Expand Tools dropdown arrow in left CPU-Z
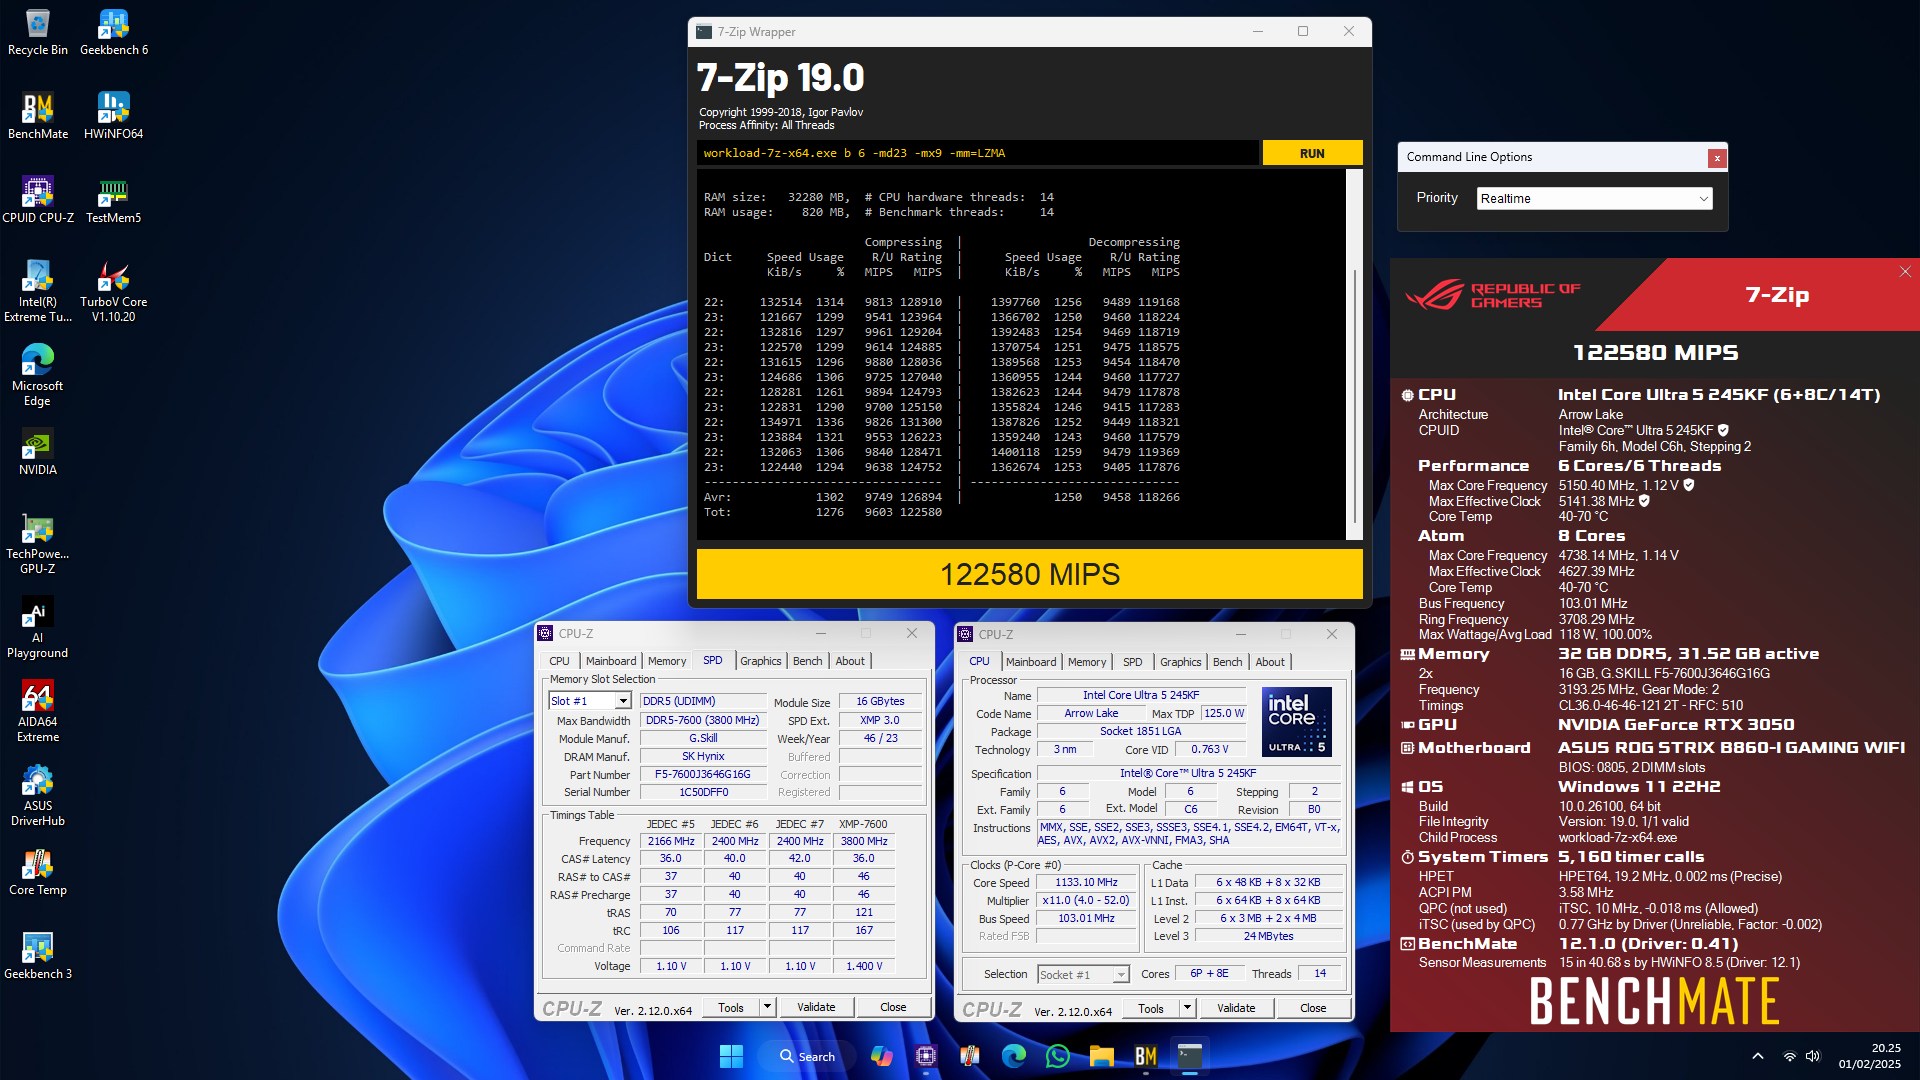Image resolution: width=1920 pixels, height=1080 pixels. 767,1008
